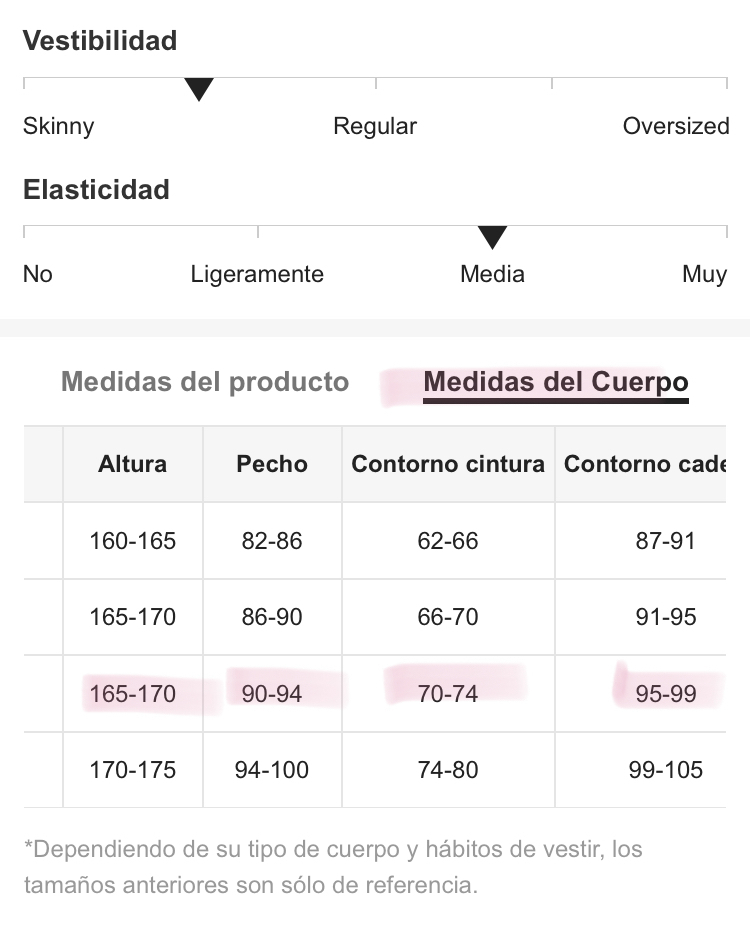Click the Contorno cintura column header
Image resolution: width=750 pixels, height=938 pixels.
(448, 464)
